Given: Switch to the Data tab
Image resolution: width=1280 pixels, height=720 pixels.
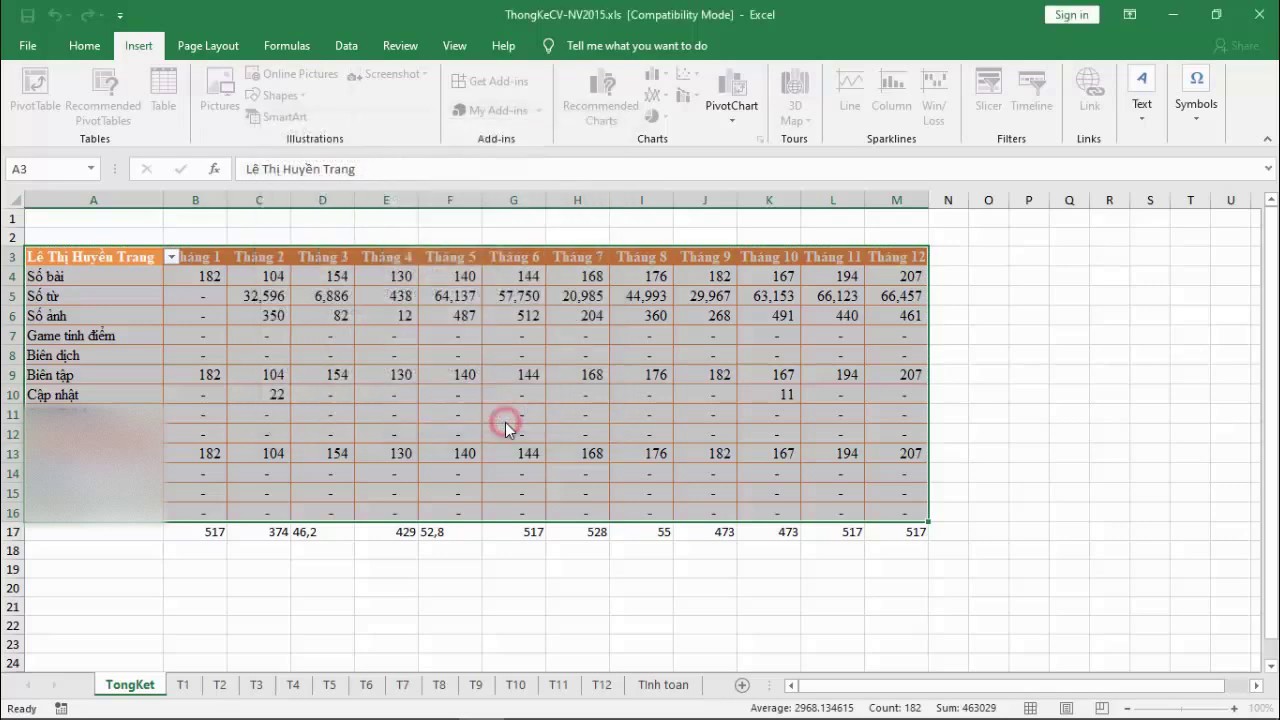Looking at the screenshot, I should point(346,46).
